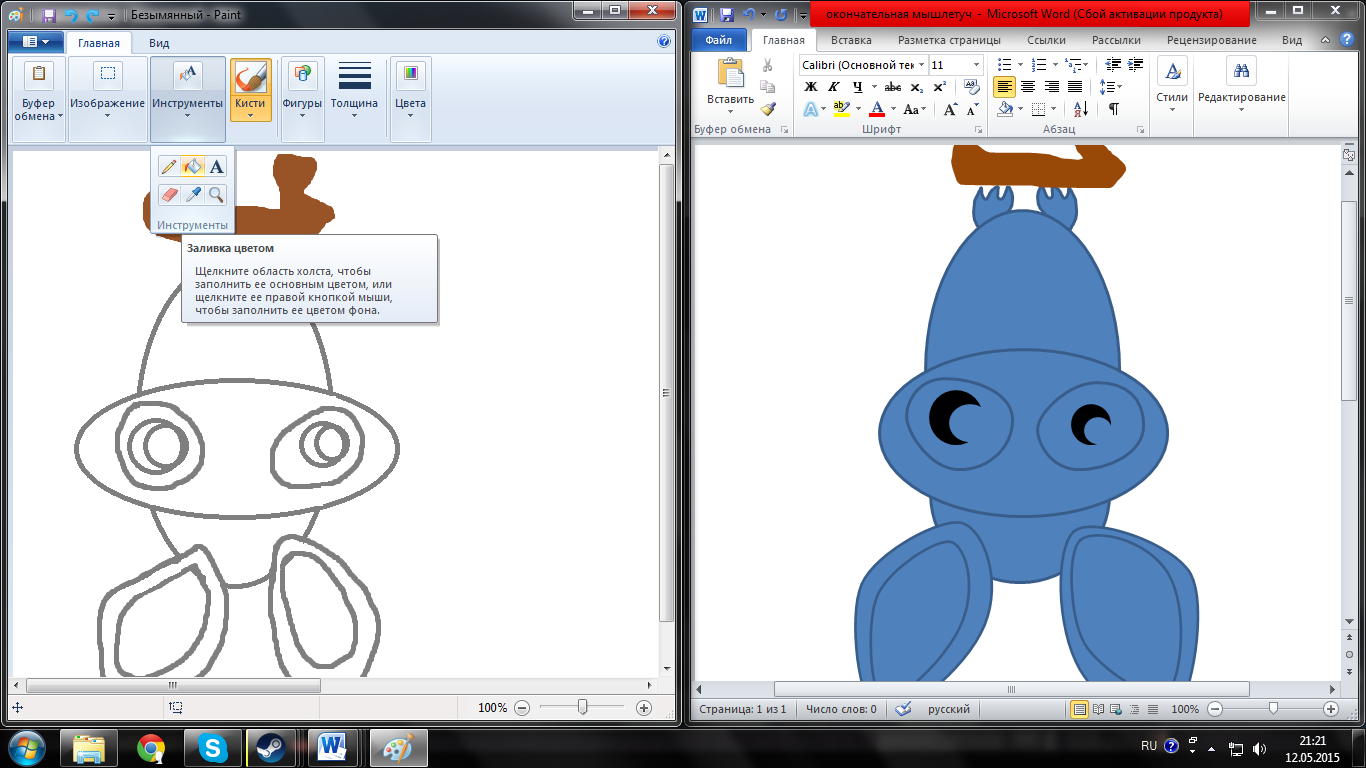Screen dimensions: 1366x768
Task: Toggle italic (К) in Word
Action: pyautogui.click(x=833, y=87)
